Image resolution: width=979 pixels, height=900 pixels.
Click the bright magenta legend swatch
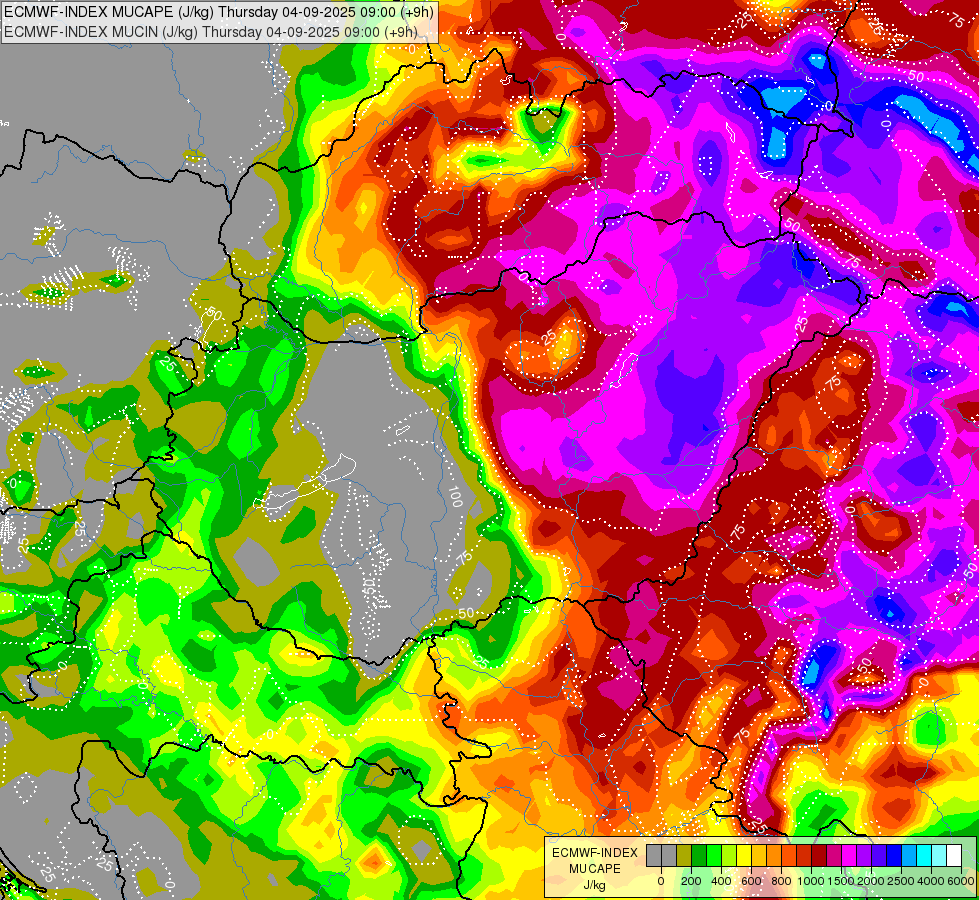coord(850,855)
